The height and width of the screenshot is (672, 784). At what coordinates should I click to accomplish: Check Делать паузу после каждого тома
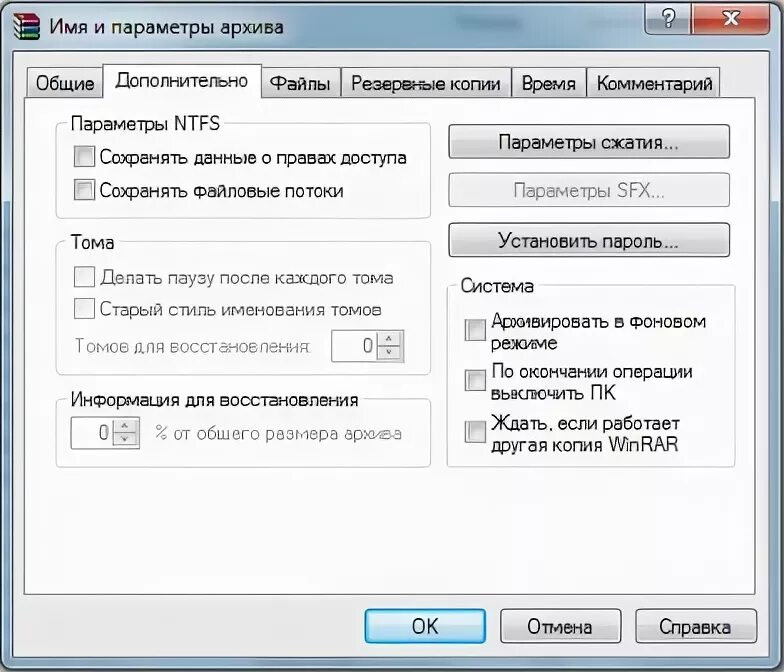(84, 277)
